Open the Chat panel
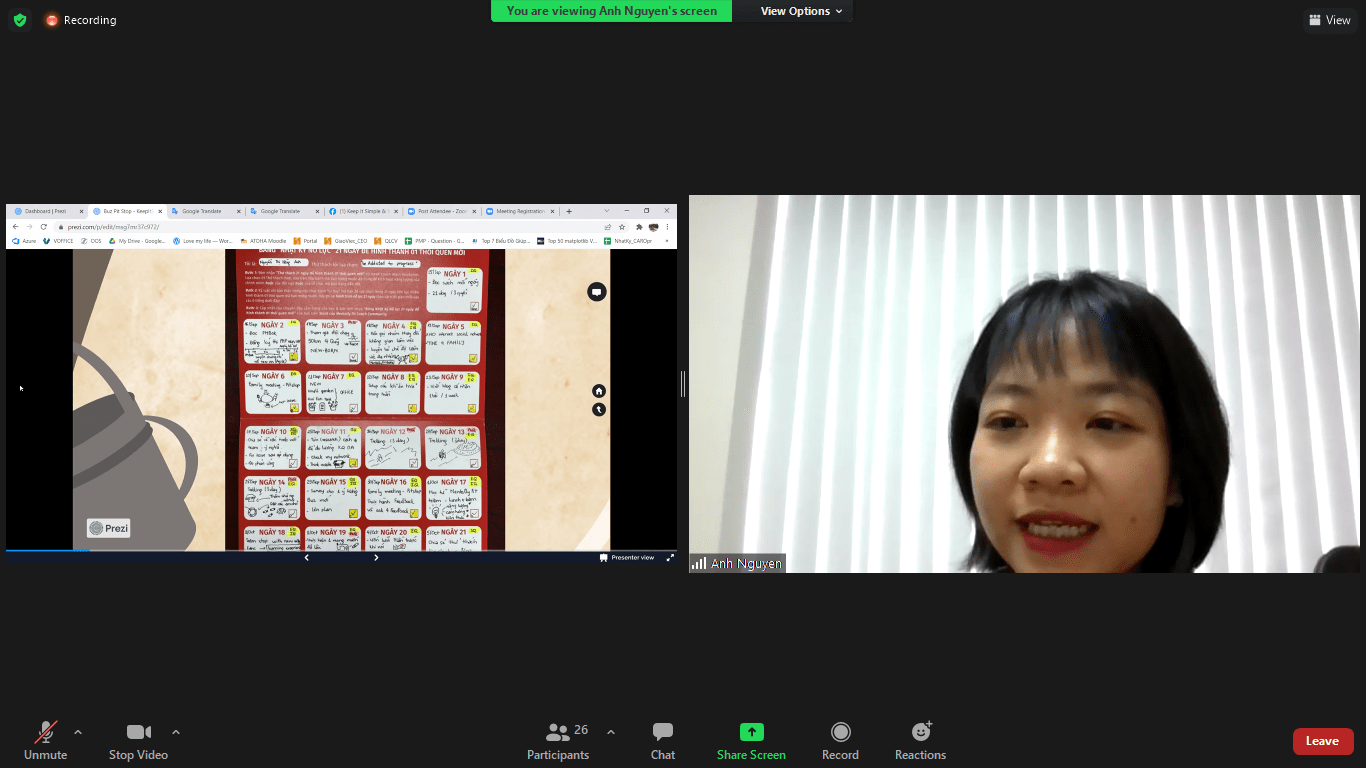Screen dimensions: 1366x768 pos(662,741)
